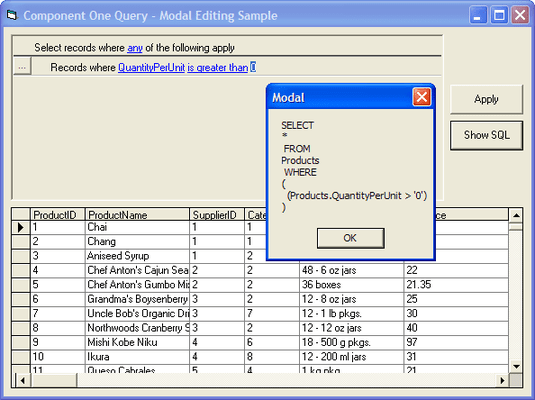Change the QuantityPerUnit field link
This screenshot has height=400, width=535.
[x=151, y=68]
